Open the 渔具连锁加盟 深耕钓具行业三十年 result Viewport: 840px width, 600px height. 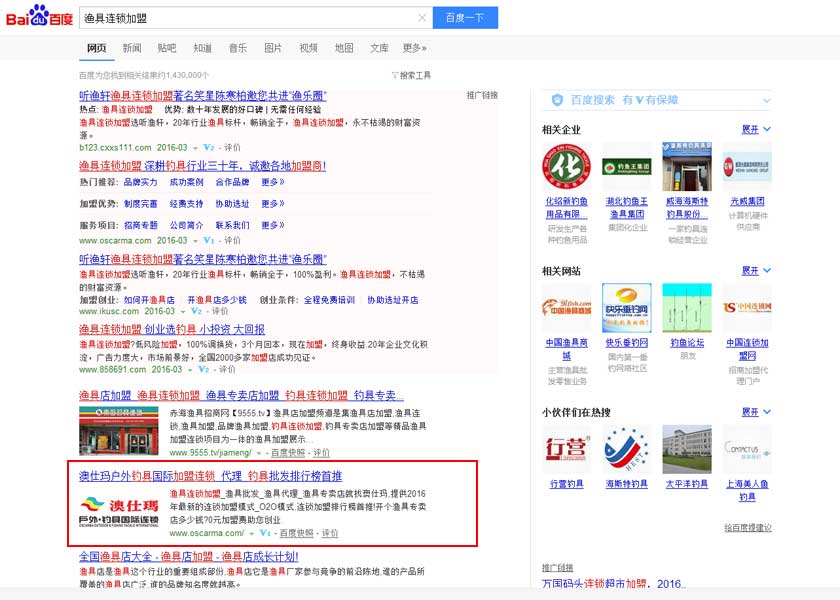coord(202,166)
